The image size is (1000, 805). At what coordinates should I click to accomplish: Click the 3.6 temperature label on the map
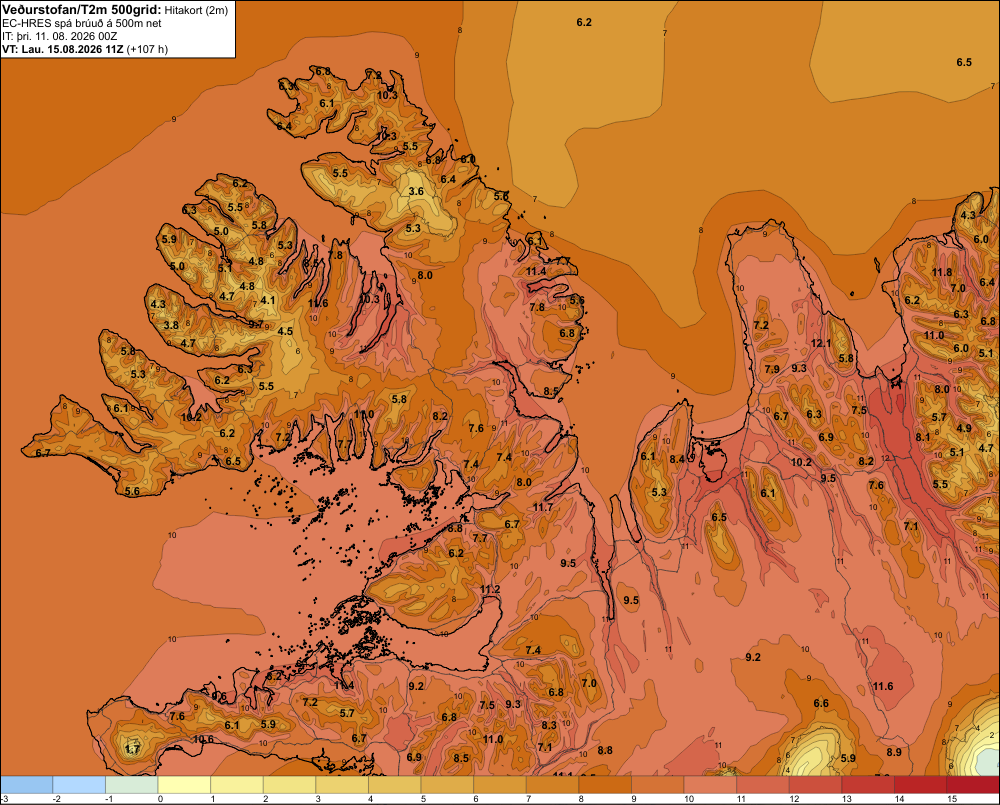click(x=416, y=191)
